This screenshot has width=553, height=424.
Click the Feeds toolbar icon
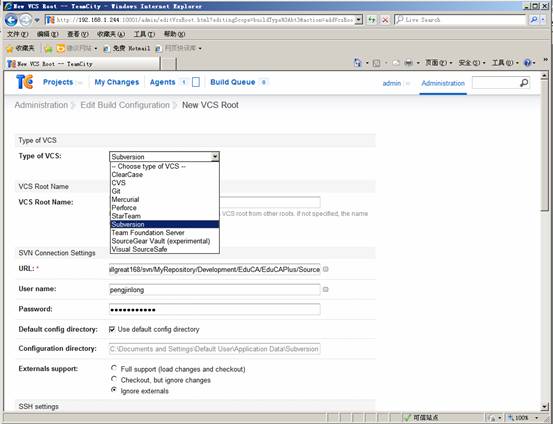tap(377, 63)
